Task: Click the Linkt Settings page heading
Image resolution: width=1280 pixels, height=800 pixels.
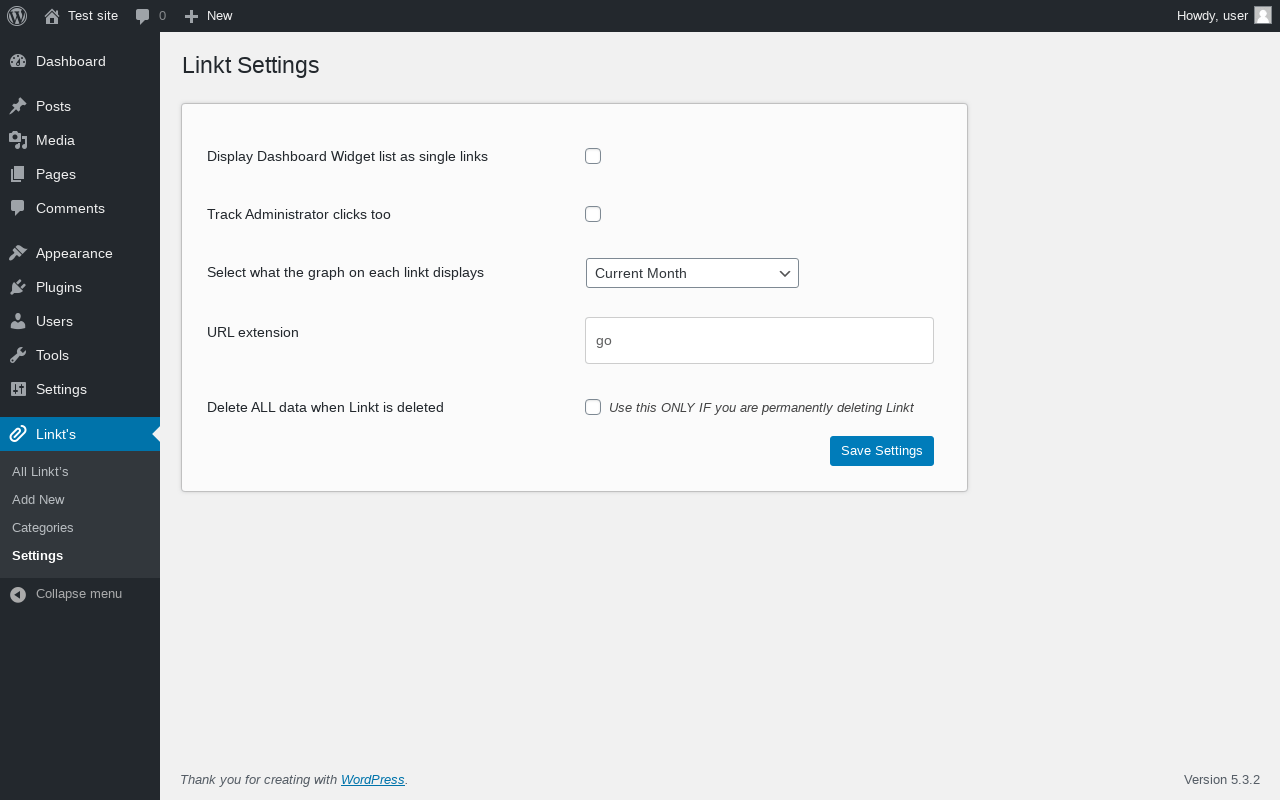Action: (250, 65)
